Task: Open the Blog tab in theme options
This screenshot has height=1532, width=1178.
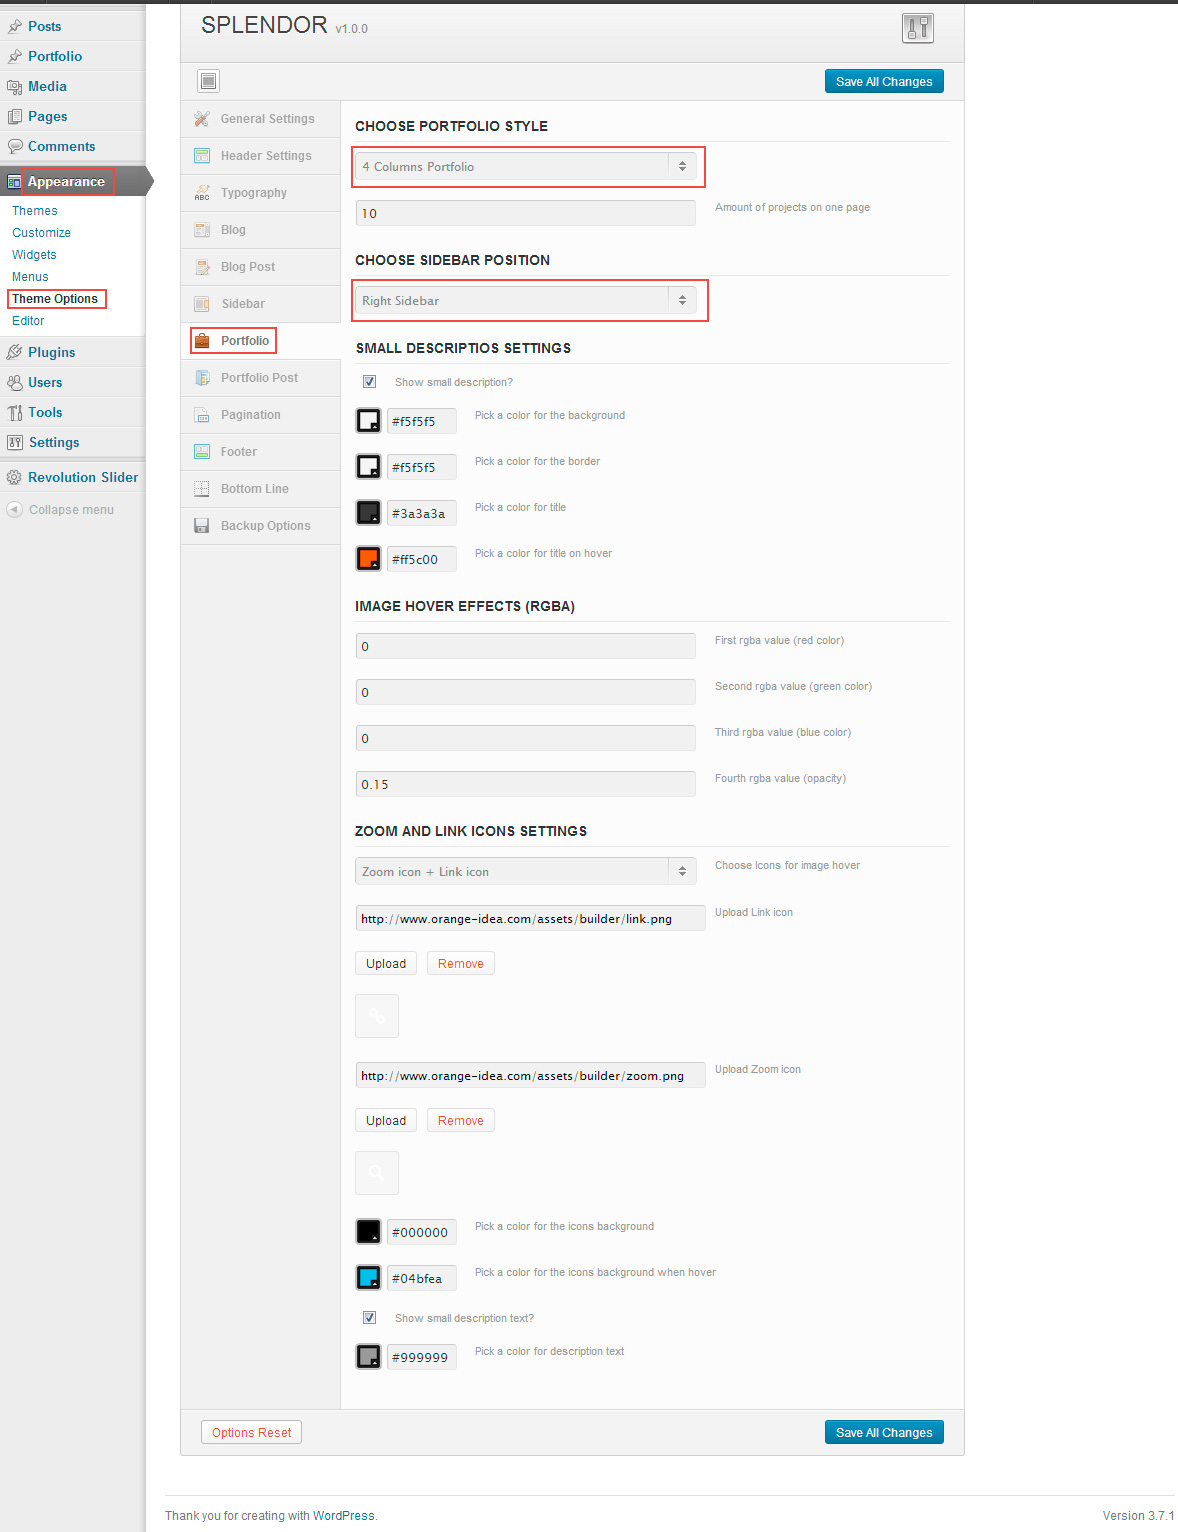Action: (261, 230)
